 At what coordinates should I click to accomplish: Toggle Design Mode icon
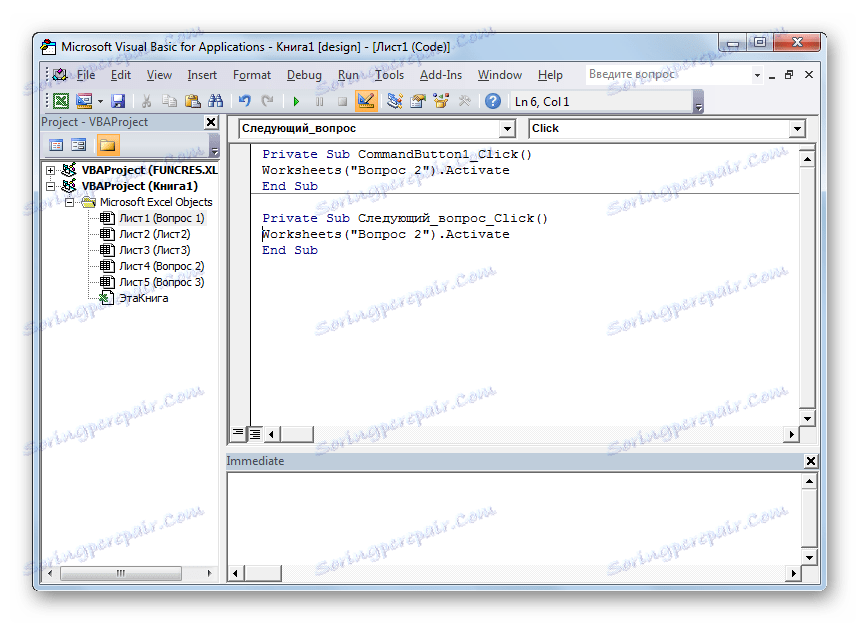coord(366,101)
